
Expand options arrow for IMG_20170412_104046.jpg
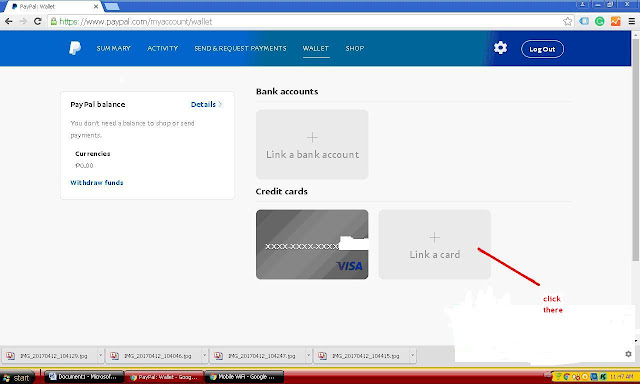tap(204, 355)
